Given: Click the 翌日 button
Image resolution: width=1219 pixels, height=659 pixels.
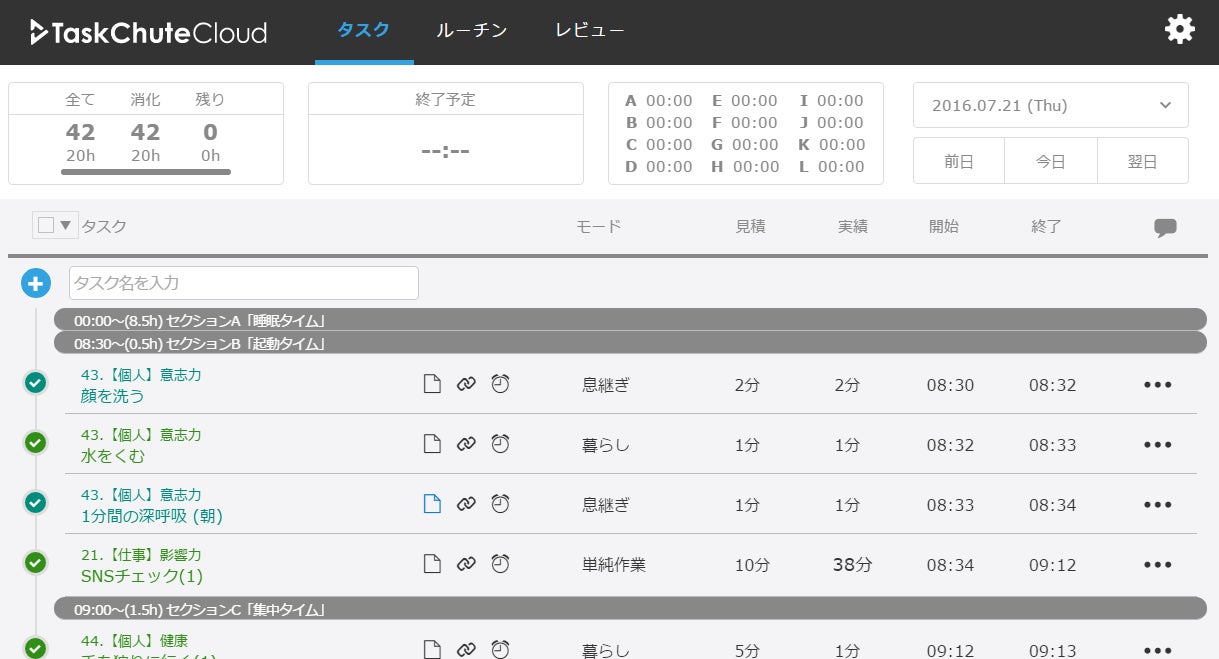Looking at the screenshot, I should point(1142,161).
